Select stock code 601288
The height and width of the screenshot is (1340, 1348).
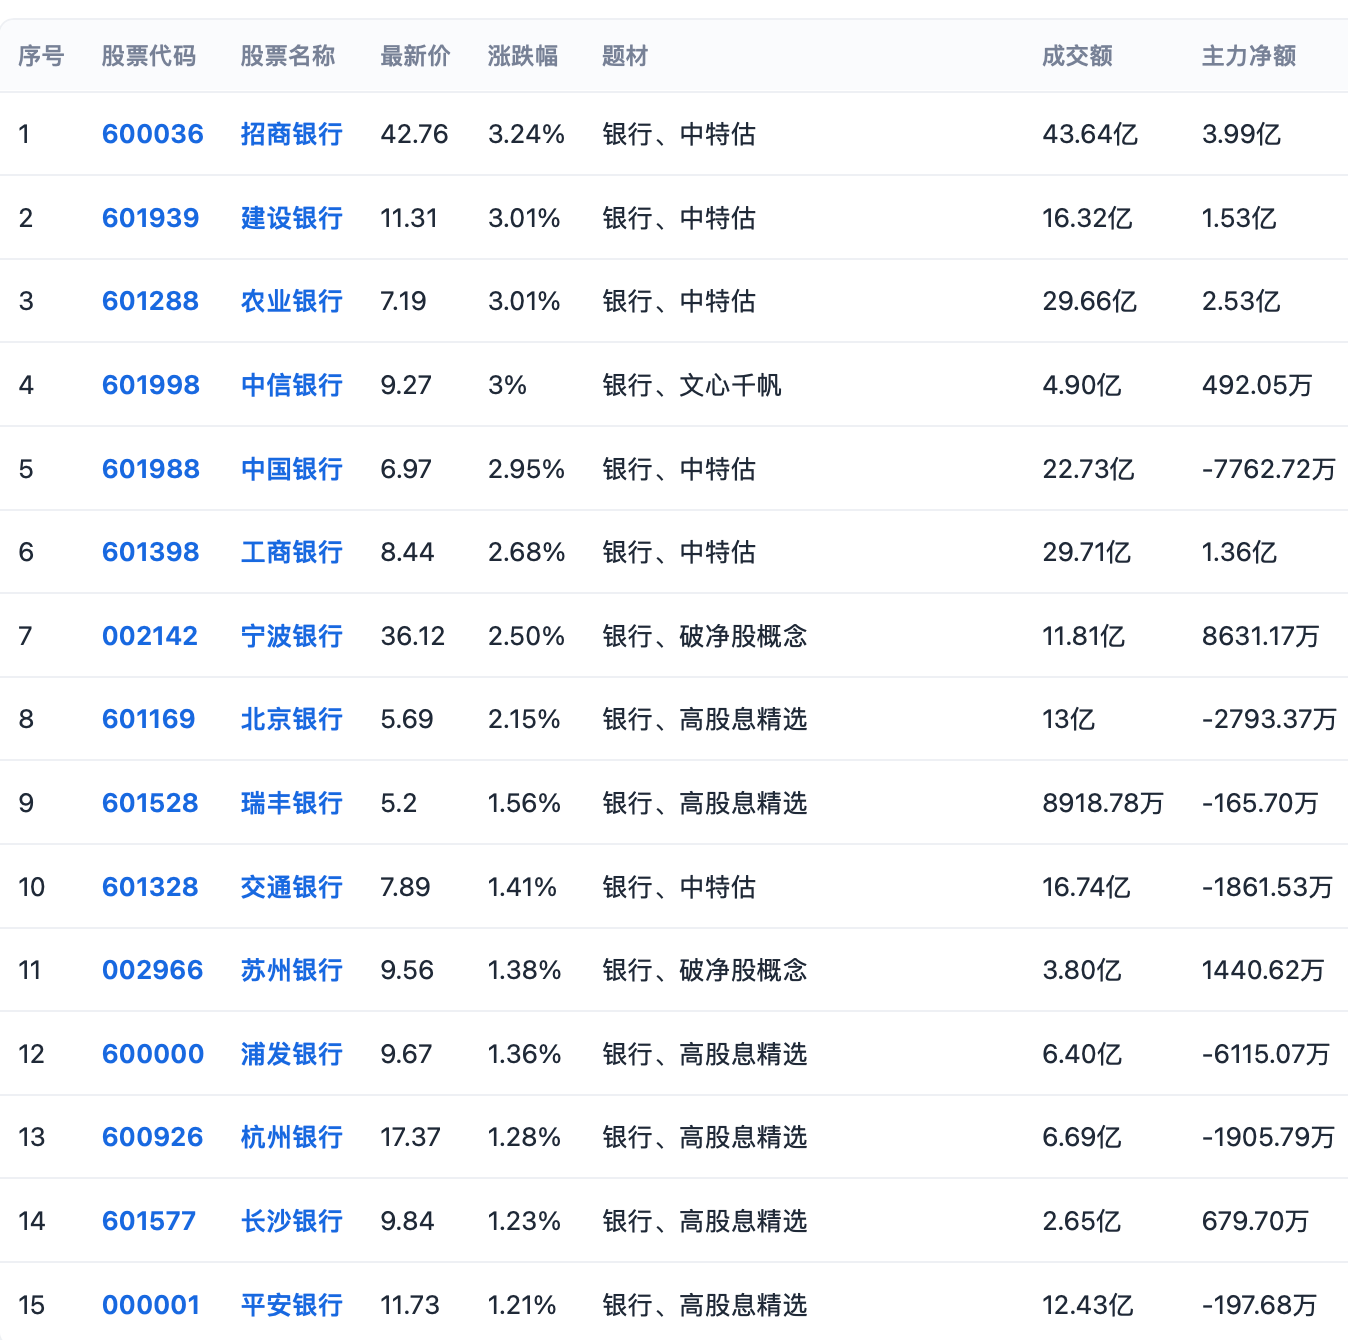tap(151, 301)
